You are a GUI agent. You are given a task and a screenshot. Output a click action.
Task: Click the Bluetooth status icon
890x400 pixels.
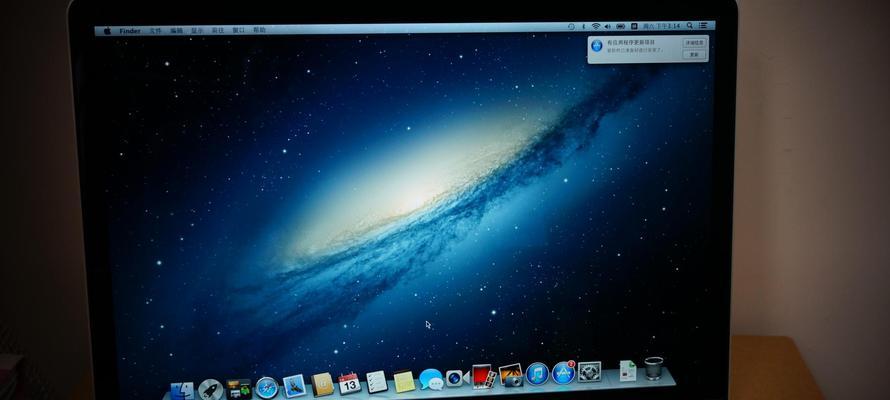(x=583, y=26)
